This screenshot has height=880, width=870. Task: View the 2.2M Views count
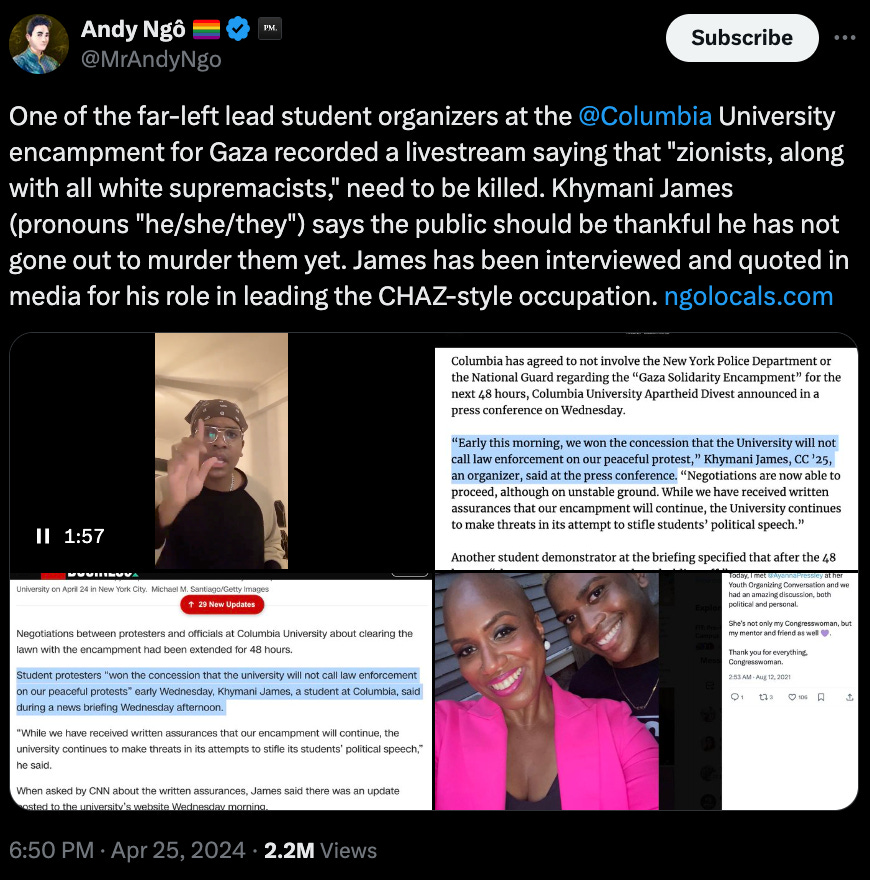320,850
